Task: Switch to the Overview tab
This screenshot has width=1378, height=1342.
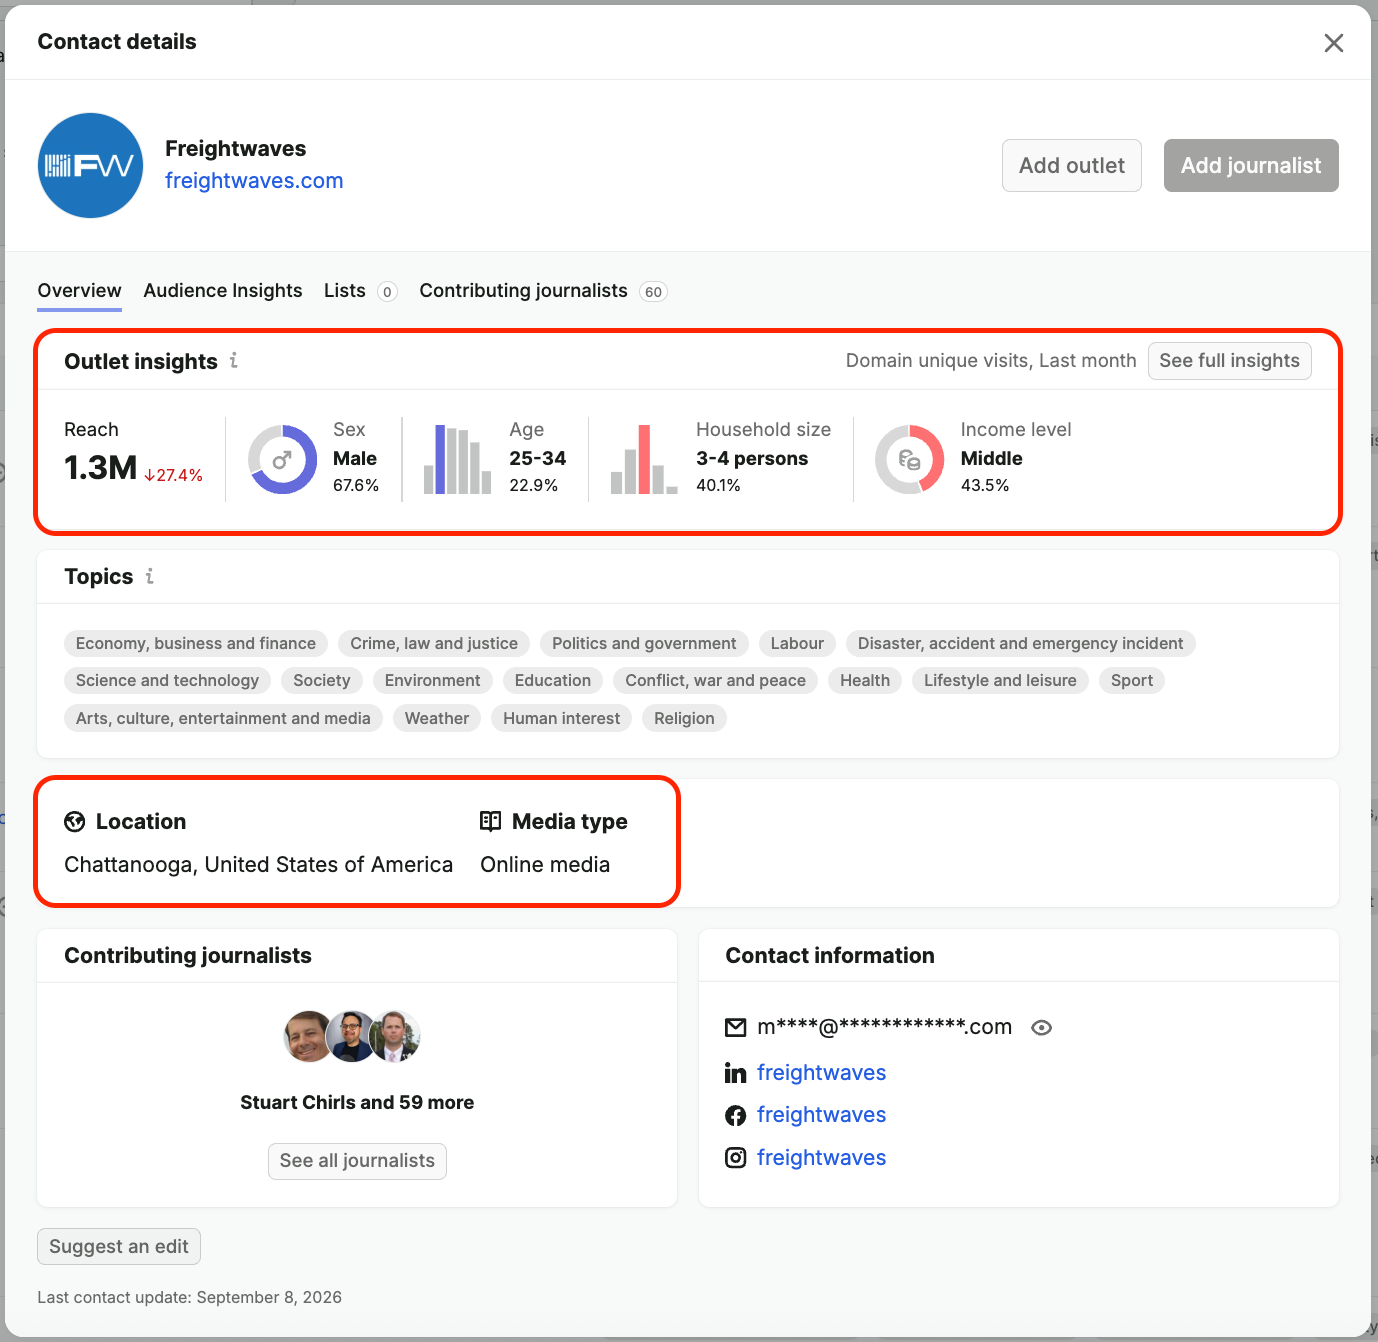Action: click(x=79, y=291)
